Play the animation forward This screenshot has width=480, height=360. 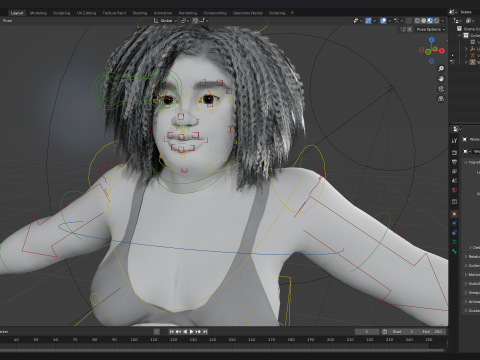click(x=192, y=332)
